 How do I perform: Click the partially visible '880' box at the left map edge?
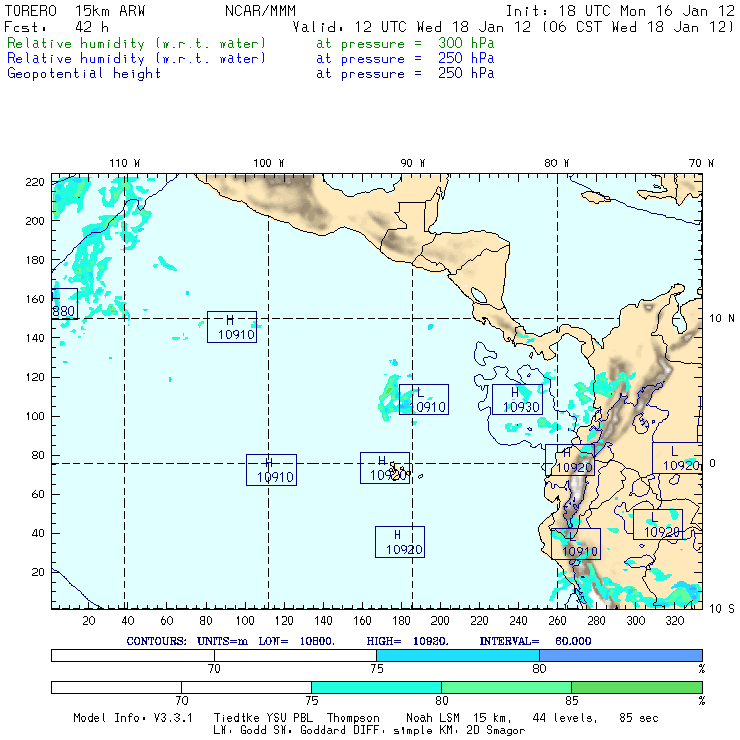65,304
